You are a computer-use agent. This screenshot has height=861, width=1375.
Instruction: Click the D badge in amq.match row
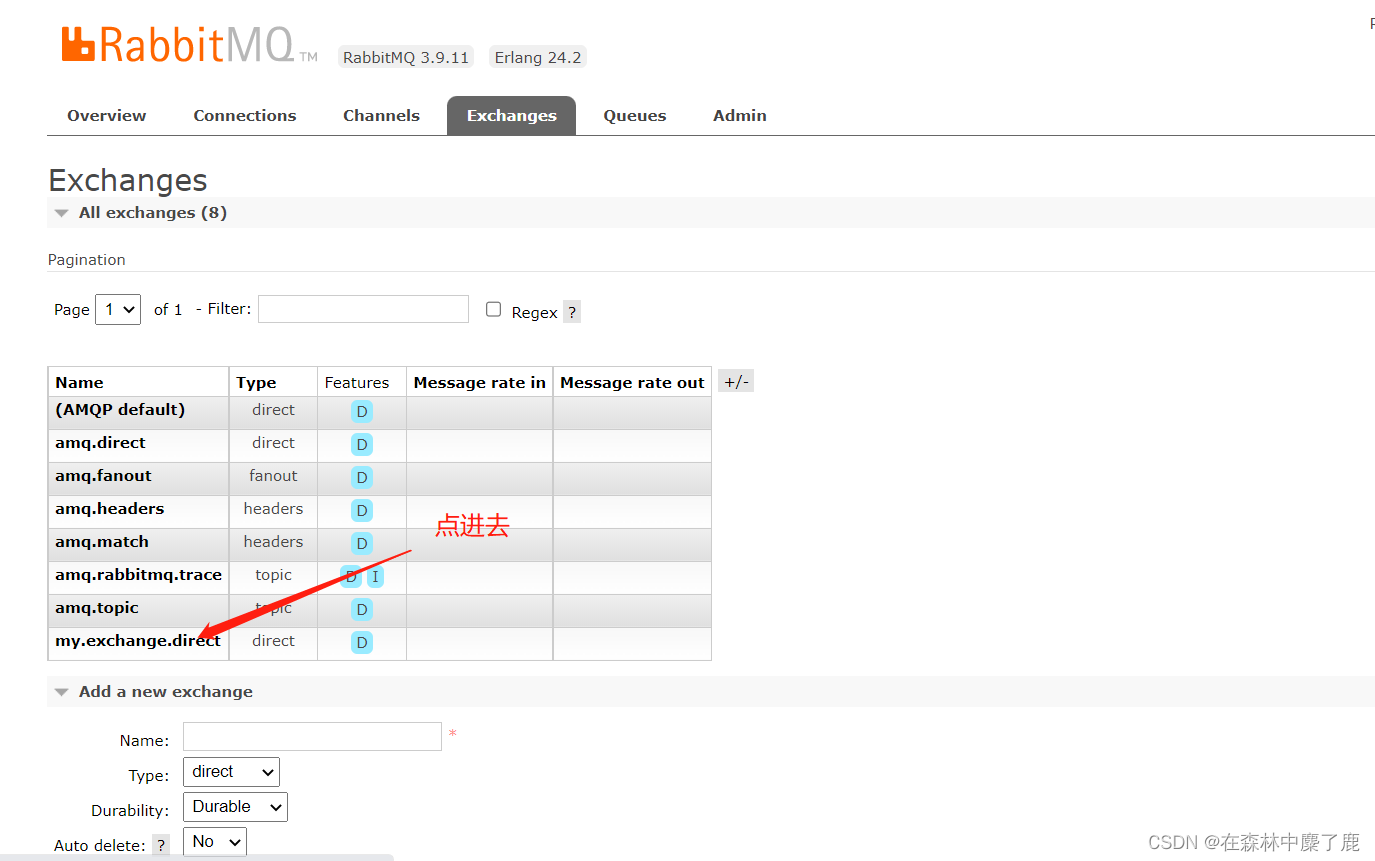[x=362, y=543]
